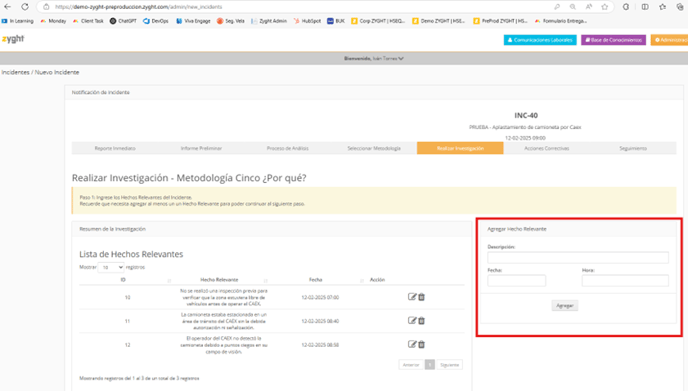Screen dimensions: 688x391
Task: Click the site info icon in address bar
Action: pos(46,7)
